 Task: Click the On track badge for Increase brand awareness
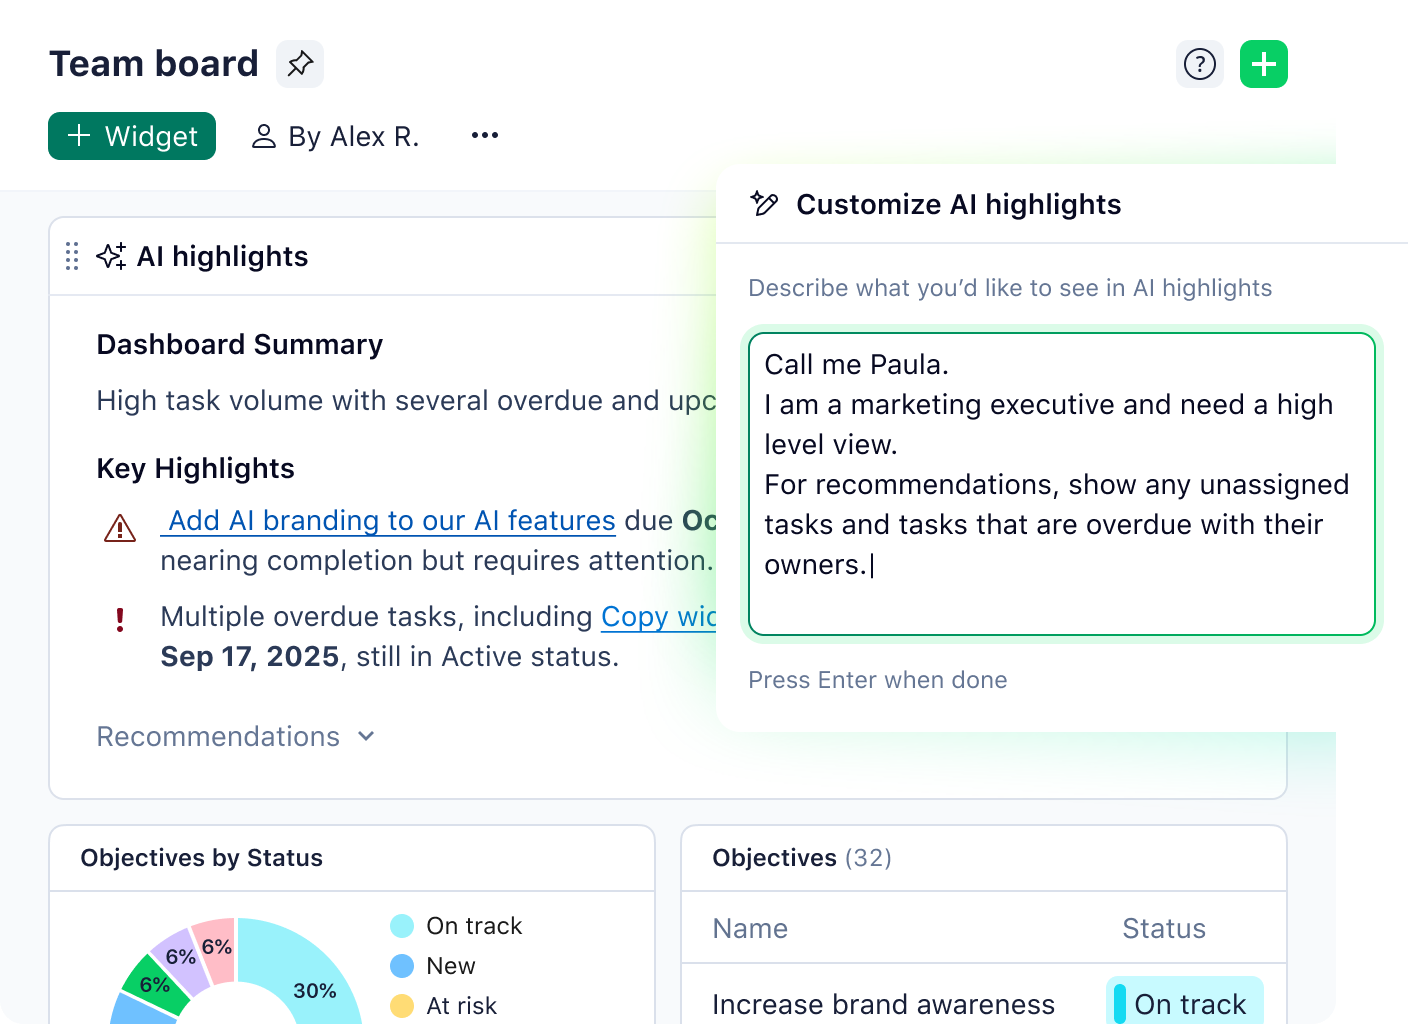click(1184, 1003)
